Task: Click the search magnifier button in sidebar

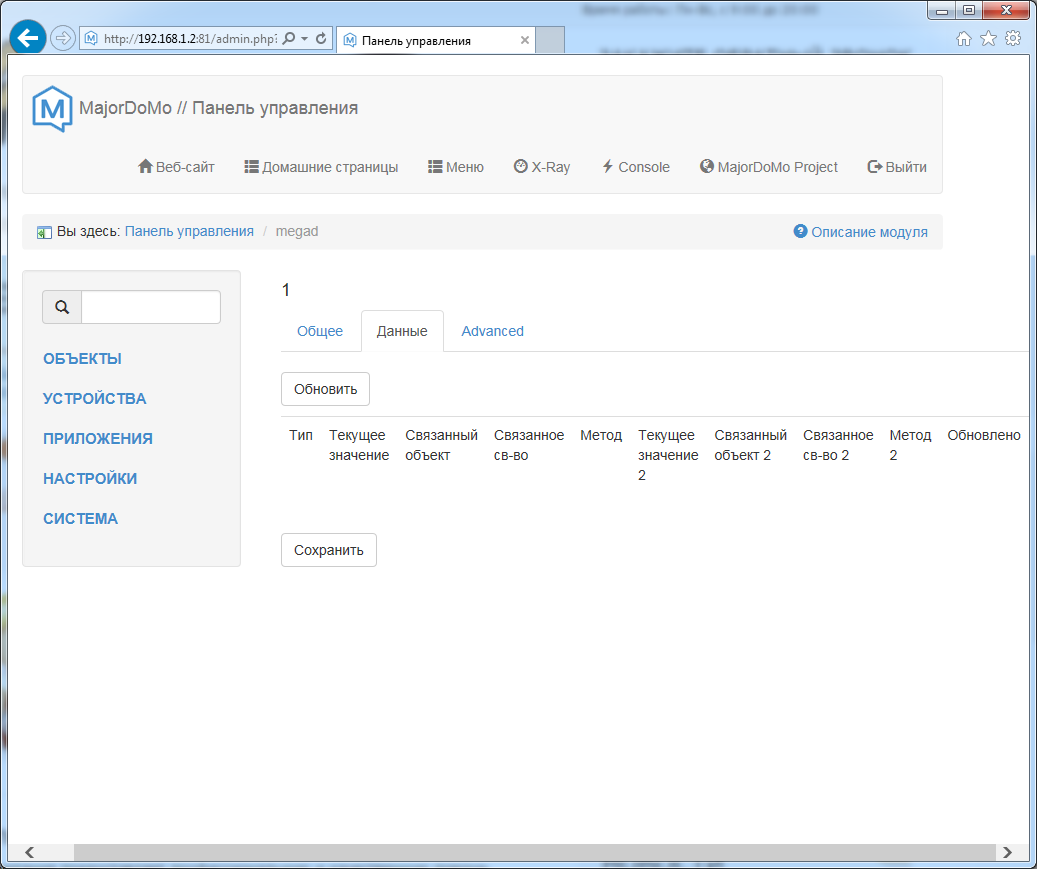Action: pos(62,307)
